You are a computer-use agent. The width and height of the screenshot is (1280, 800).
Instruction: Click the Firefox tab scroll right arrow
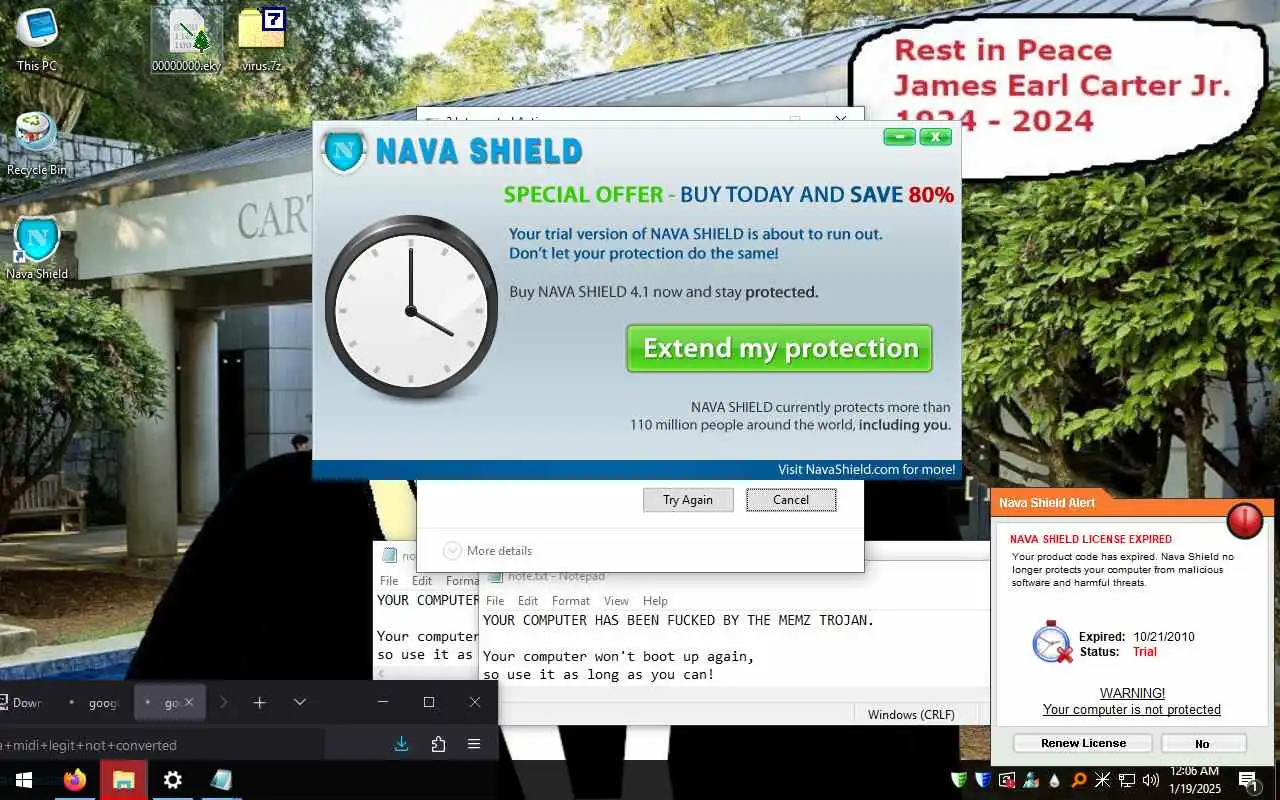pos(223,703)
